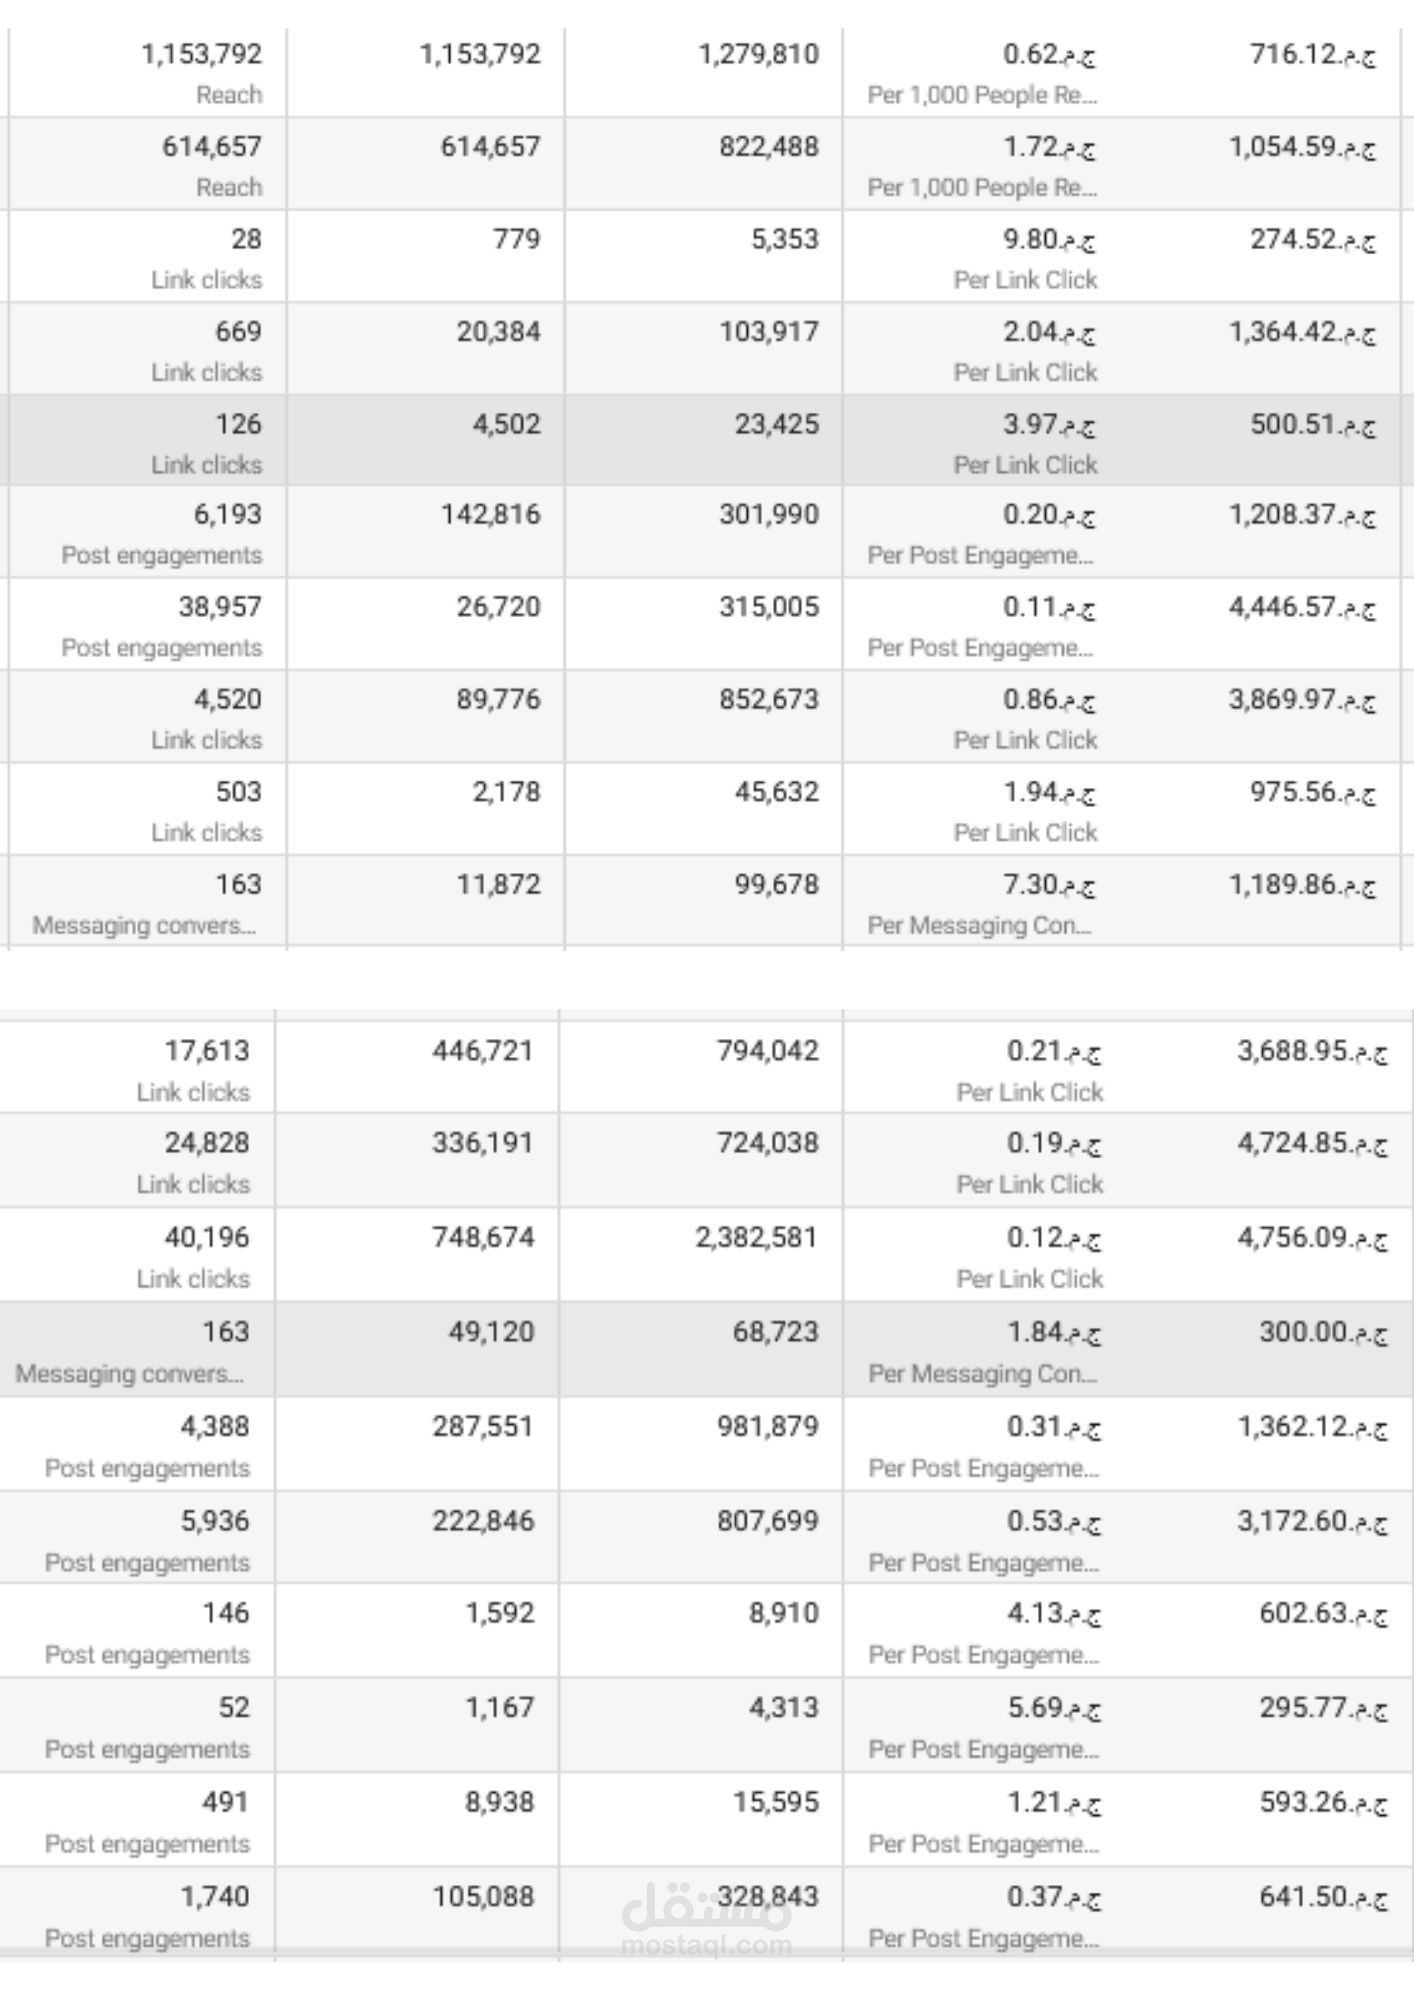This screenshot has width=1414, height=2000.
Task: Click the 38,957 Post engagements cell
Action: tap(147, 625)
